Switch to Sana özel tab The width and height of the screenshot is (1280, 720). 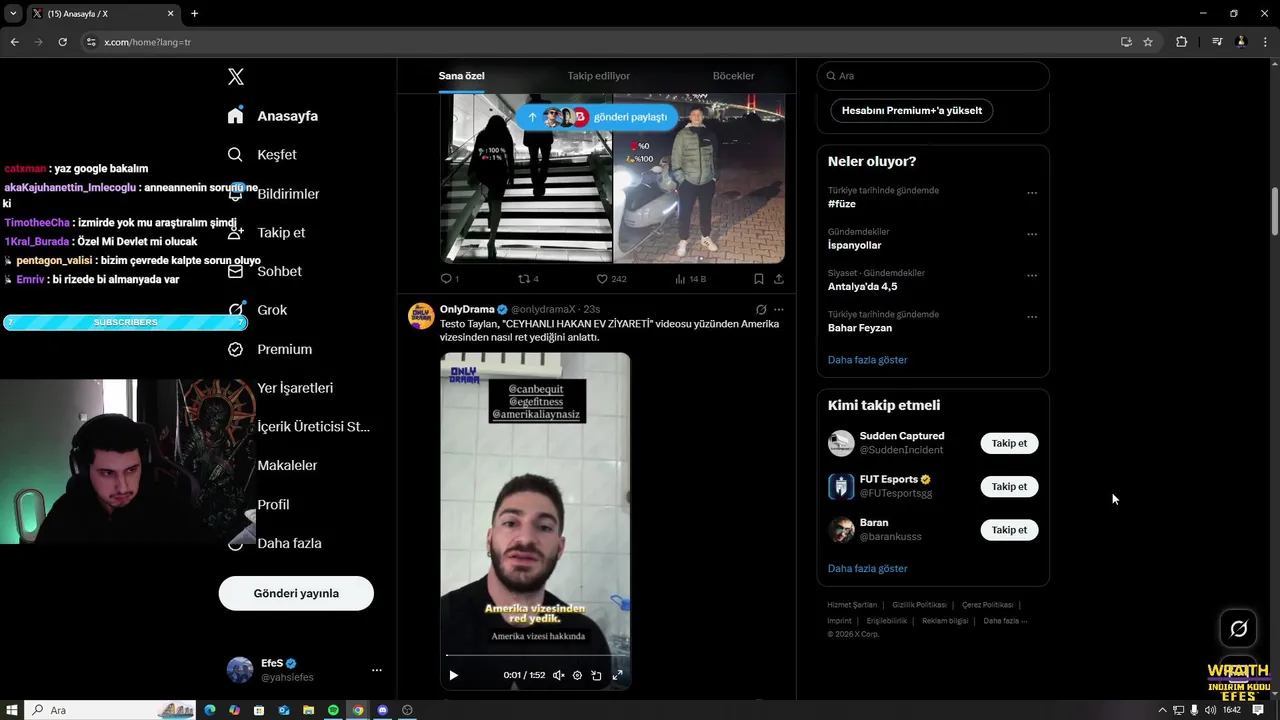(461, 76)
